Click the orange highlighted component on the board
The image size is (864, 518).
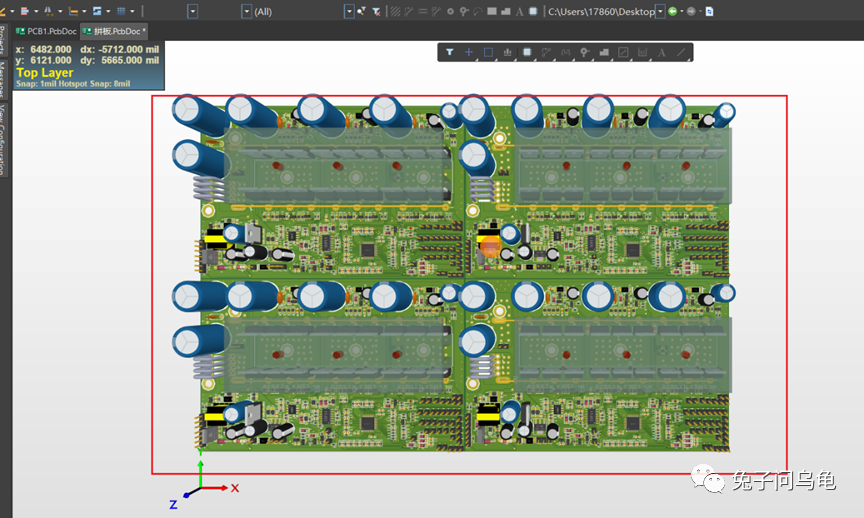pos(490,244)
